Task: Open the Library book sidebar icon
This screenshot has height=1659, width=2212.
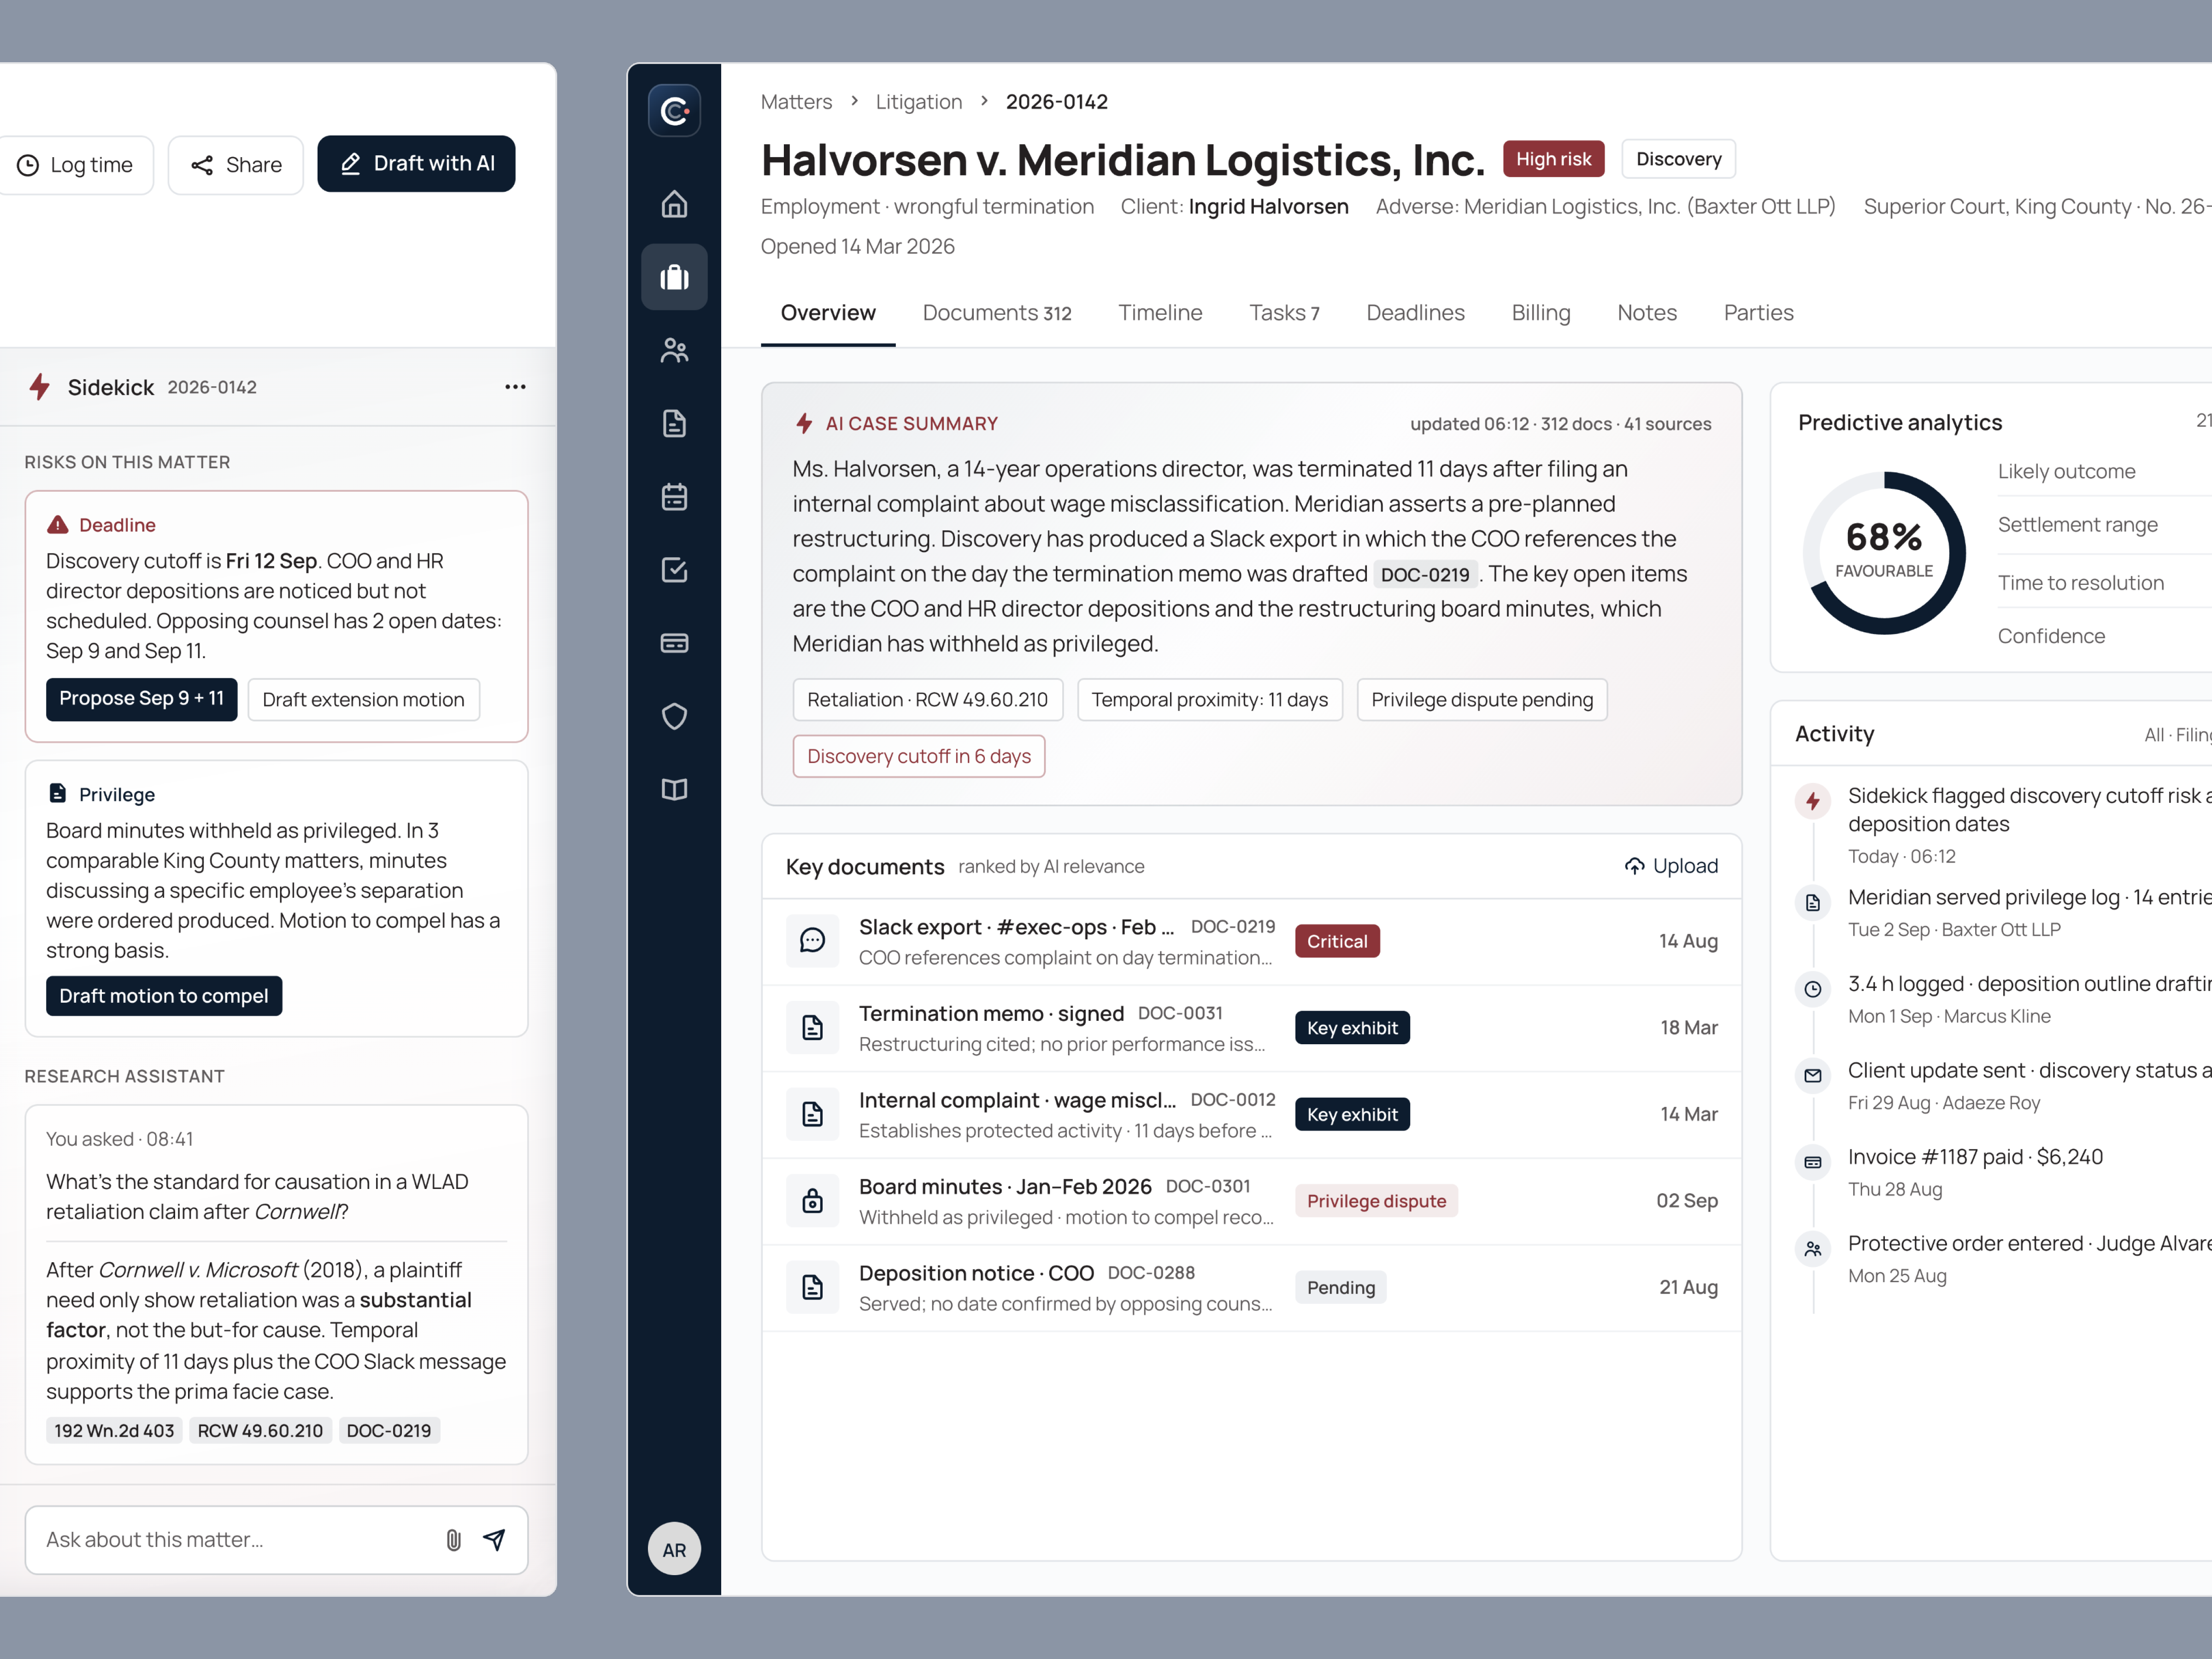Action: click(674, 789)
